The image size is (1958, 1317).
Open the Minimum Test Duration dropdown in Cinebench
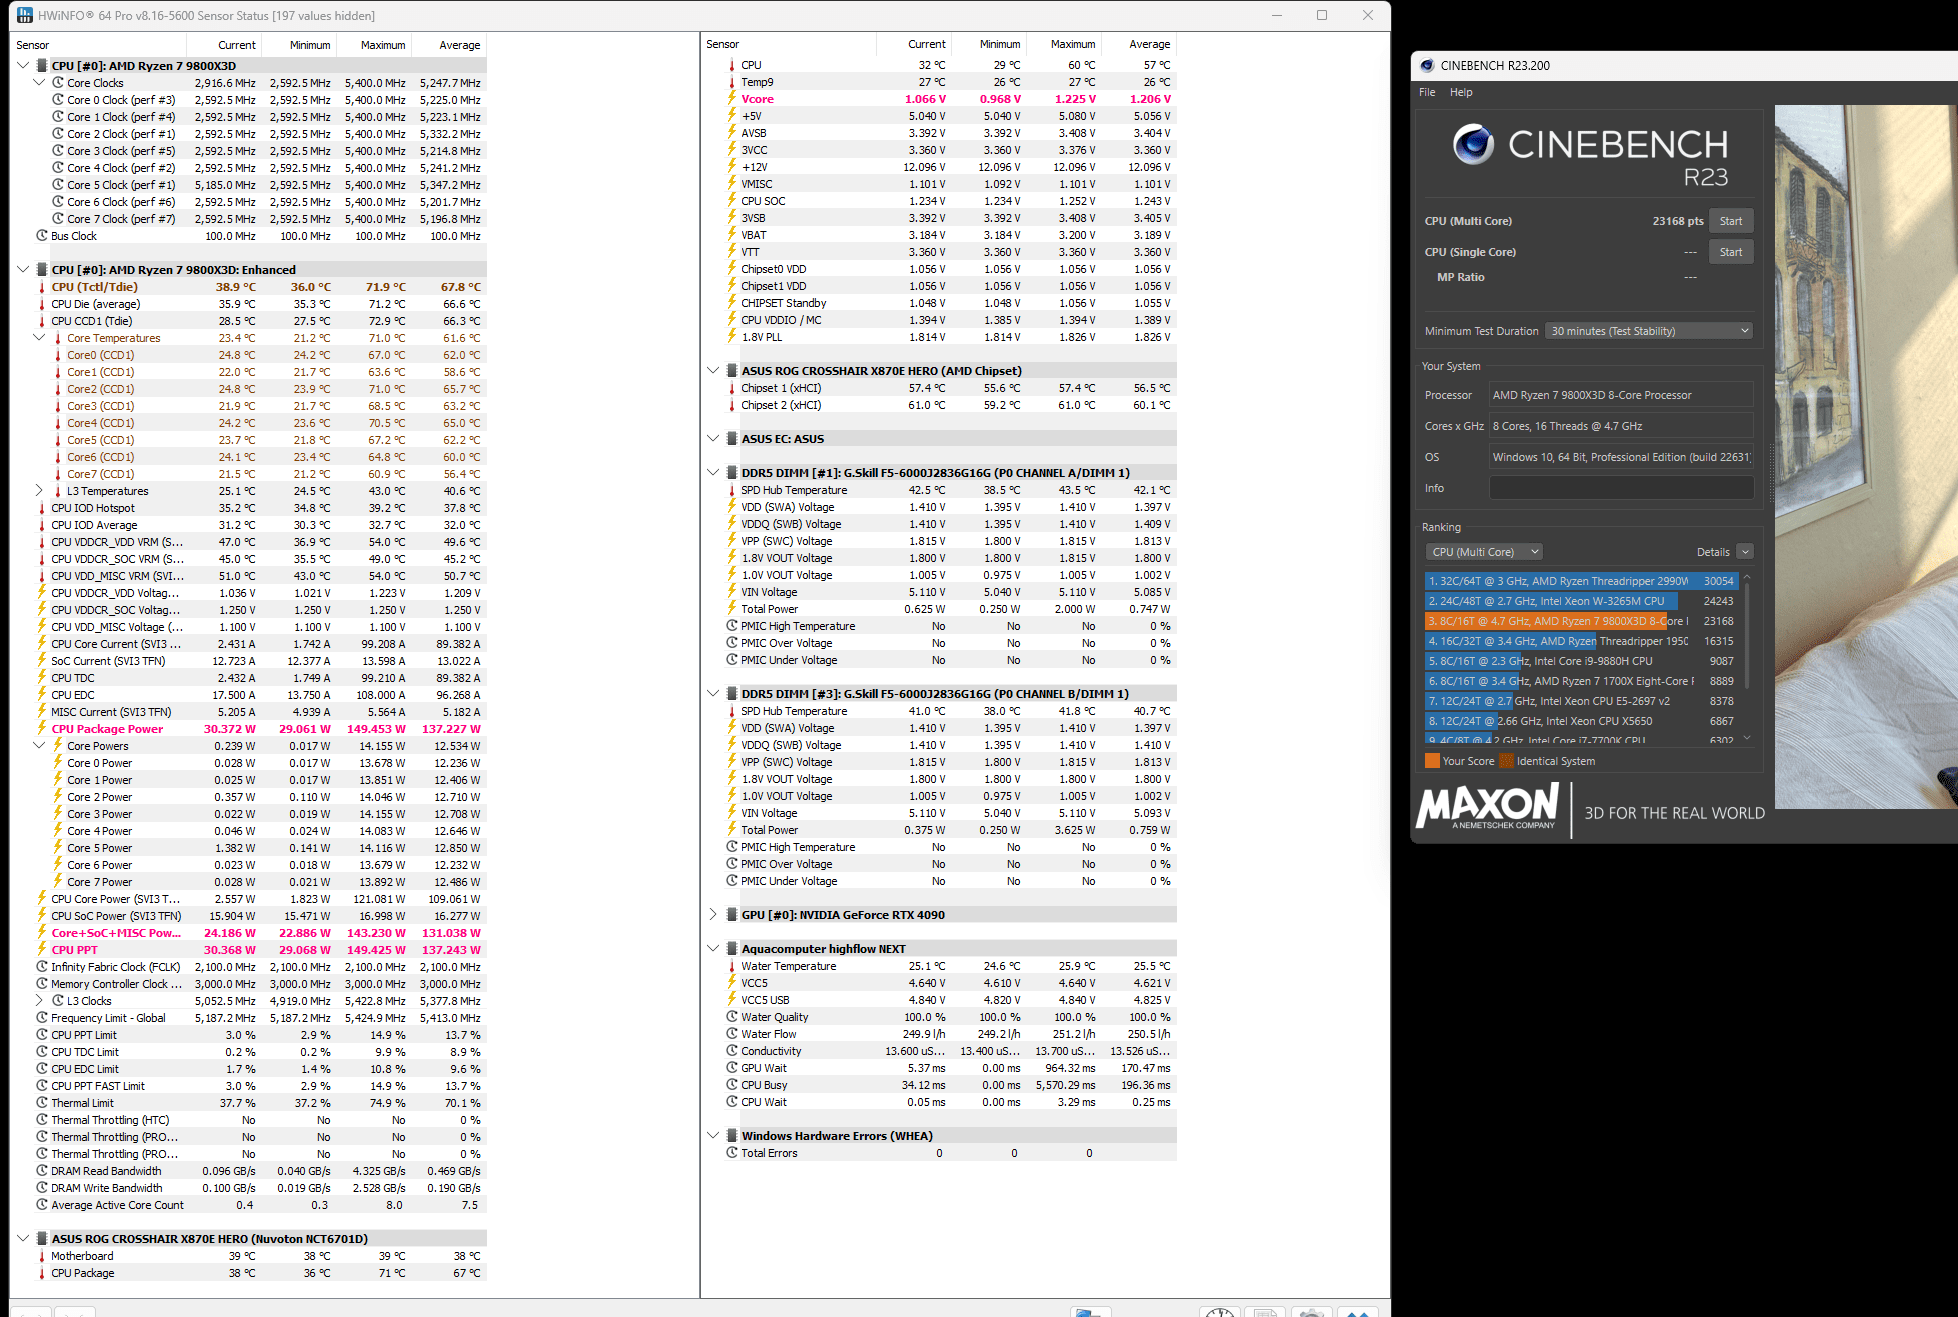pos(1649,331)
